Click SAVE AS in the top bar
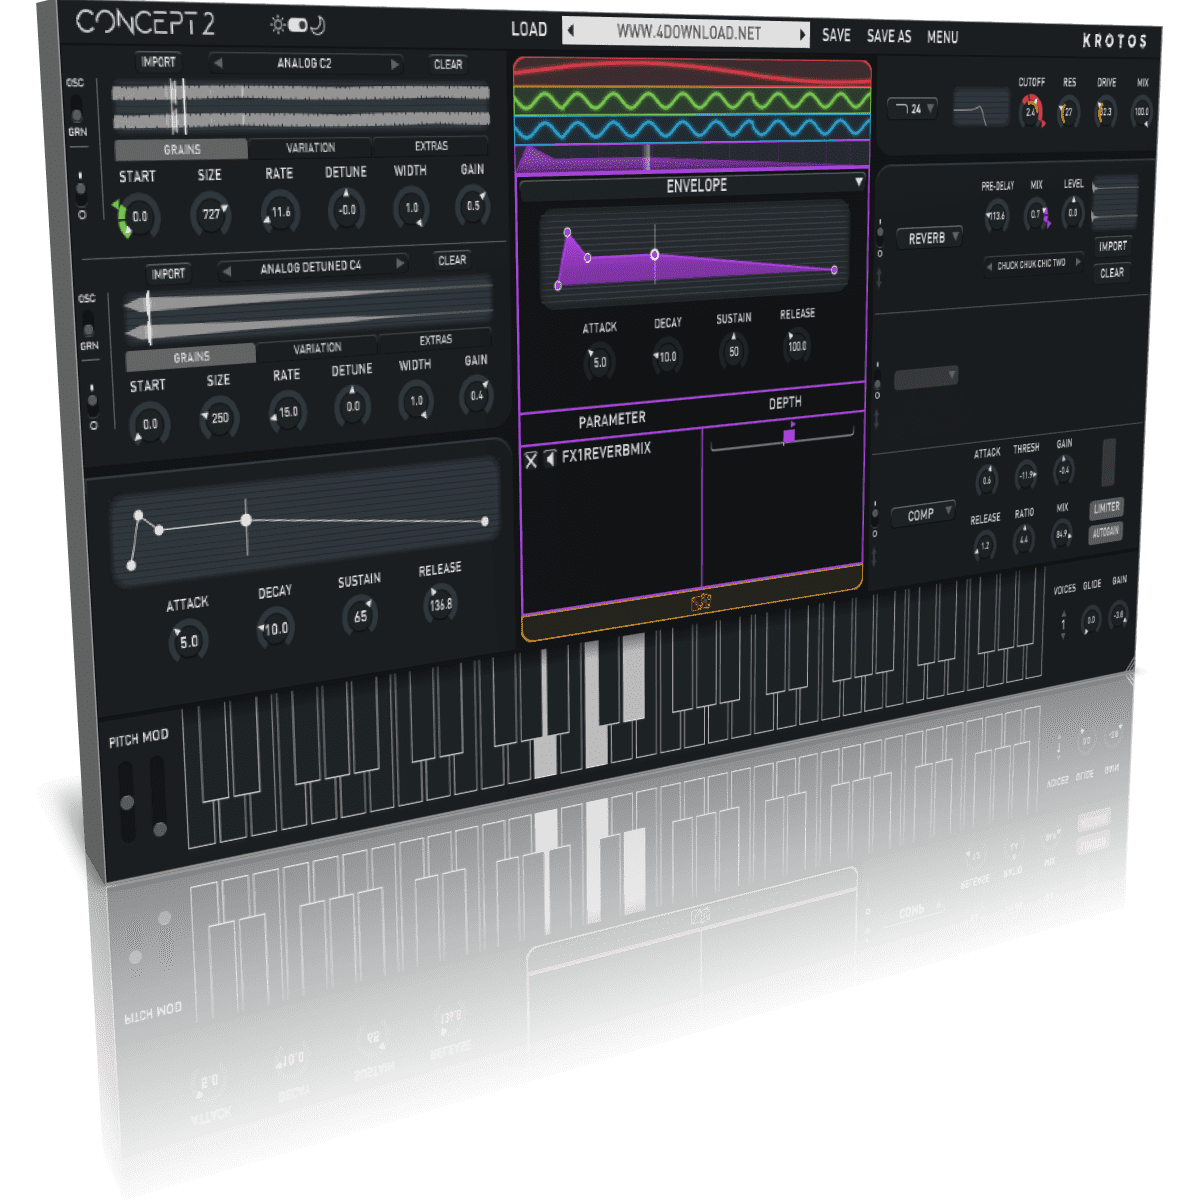The width and height of the screenshot is (1200, 1200). pyautogui.click(x=889, y=36)
